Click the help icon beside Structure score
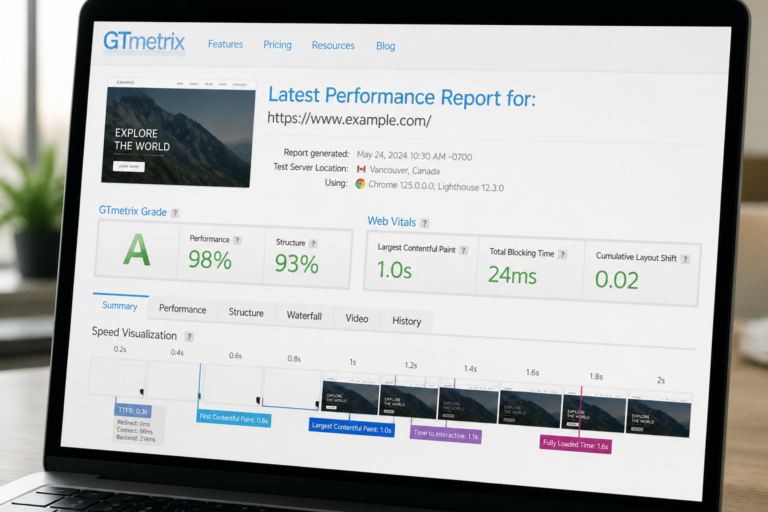The image size is (768, 512). (x=313, y=244)
